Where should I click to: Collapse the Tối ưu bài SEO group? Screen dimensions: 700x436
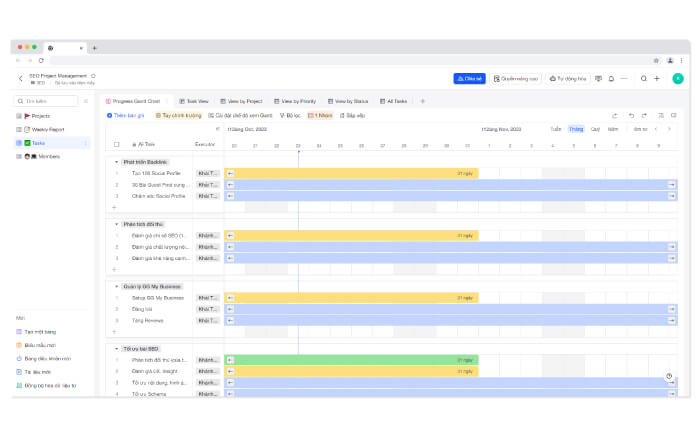[x=116, y=348]
